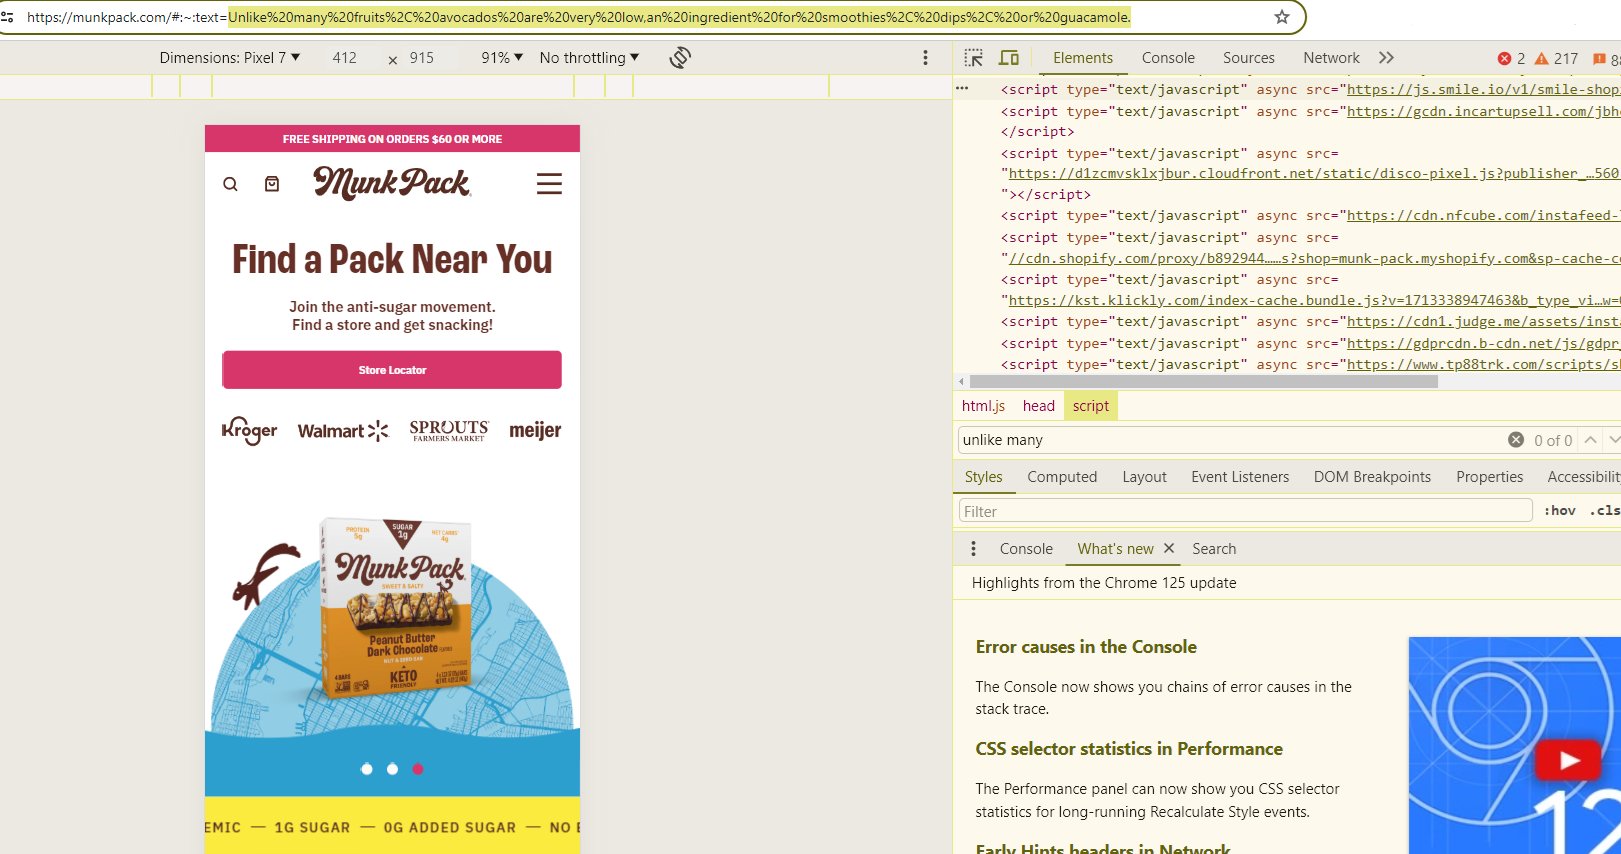Open device toolbar more options menu
Image resolution: width=1621 pixels, height=854 pixels.
coord(925,58)
